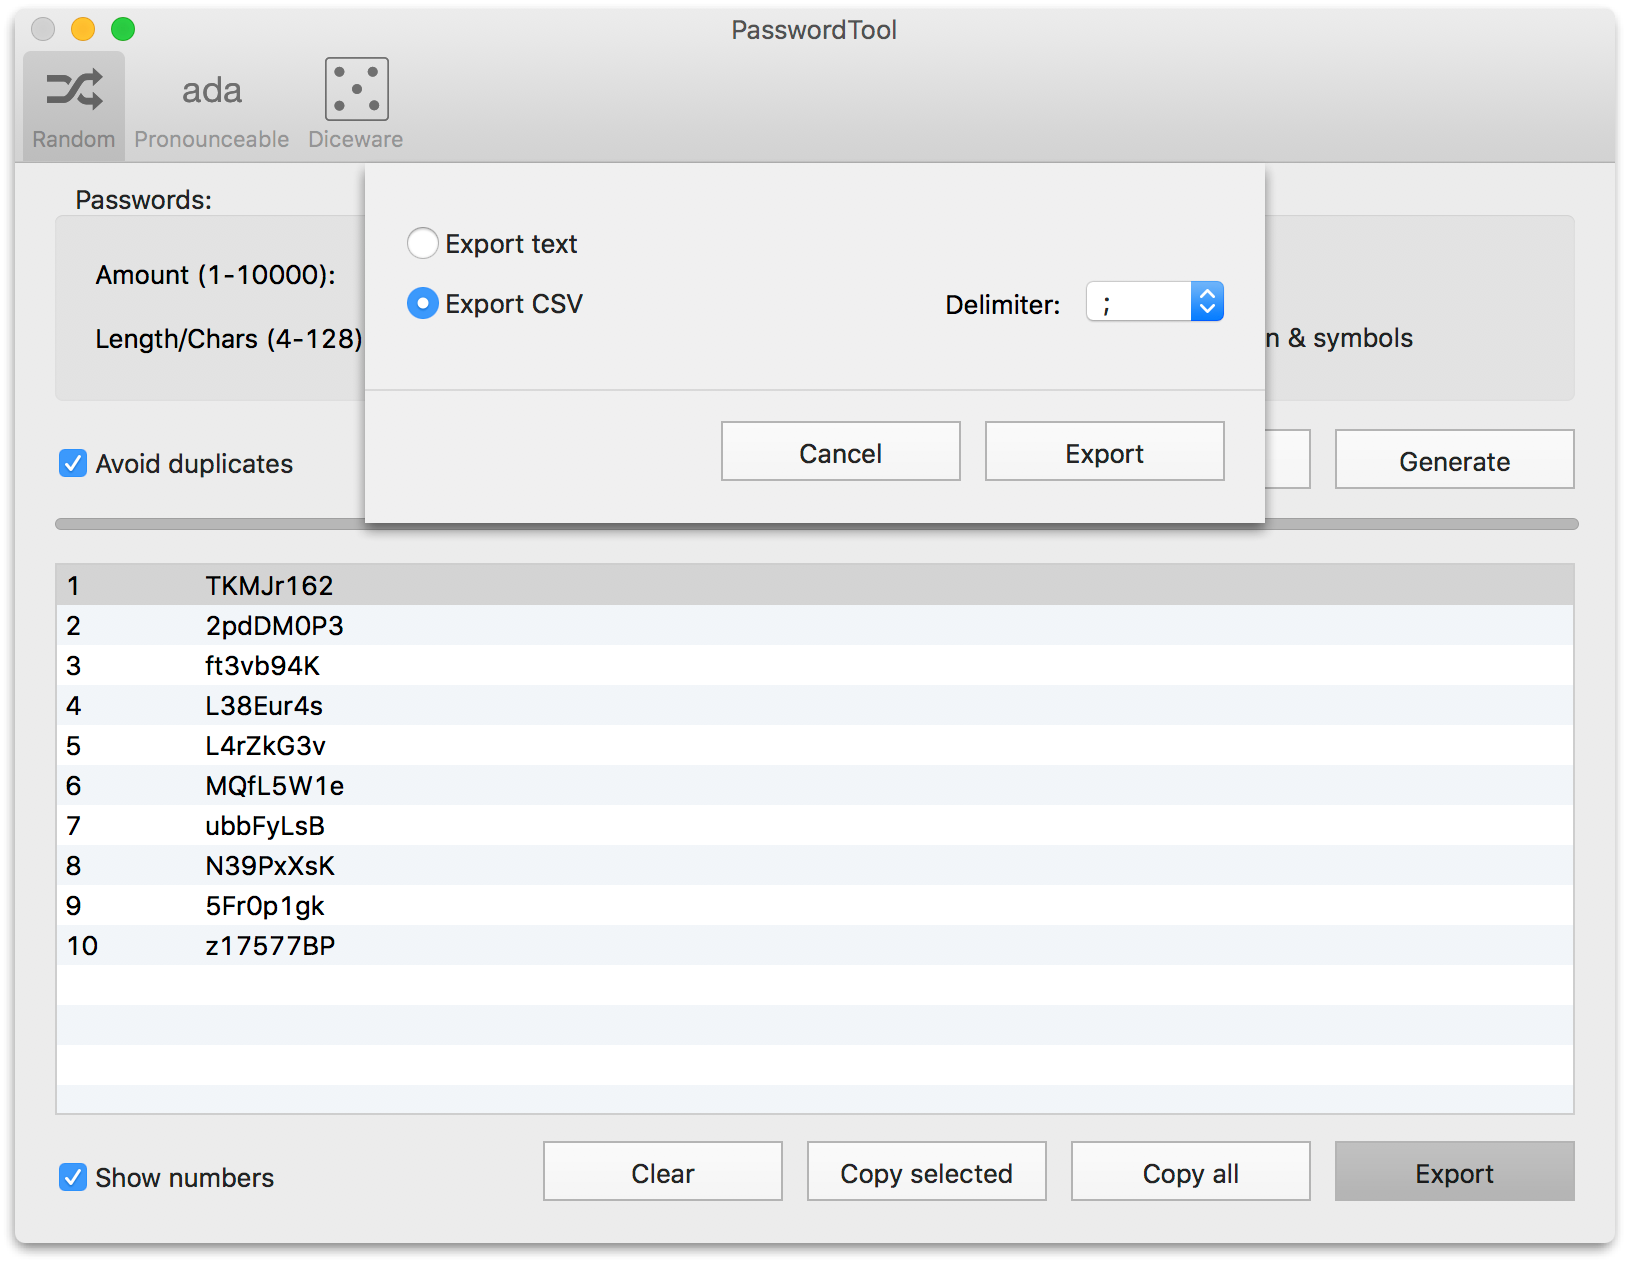Copy all generated passwords
Image resolution: width=1630 pixels, height=1266 pixels.
coord(1189,1171)
